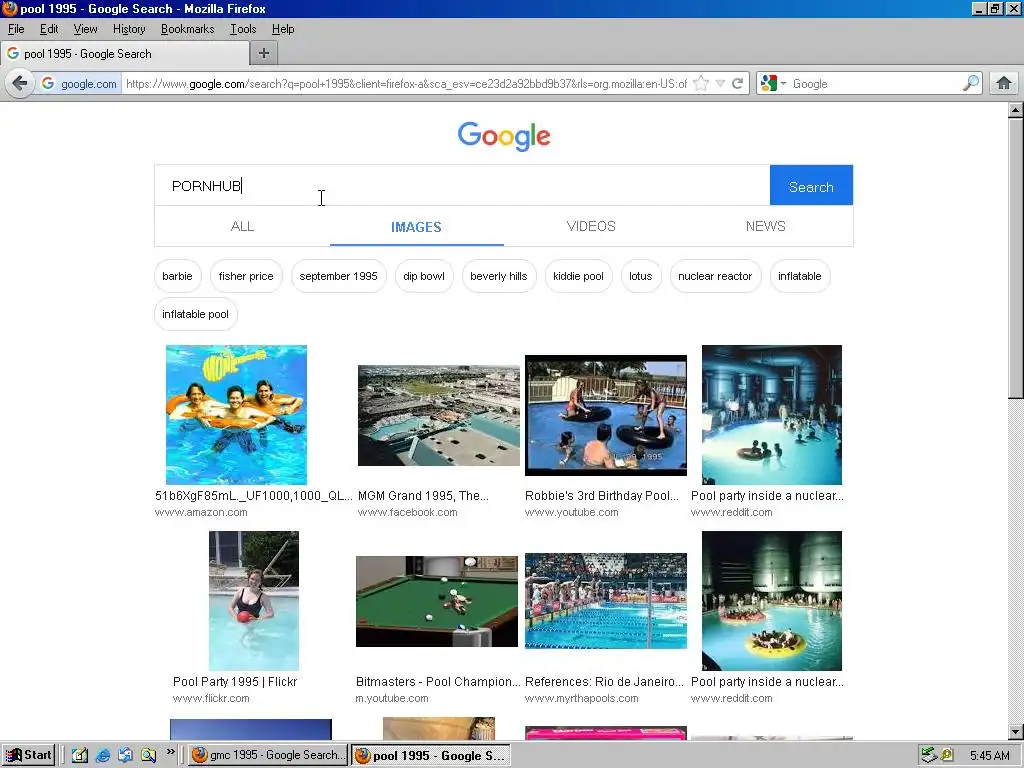Open the Pool Party 1995 Flickr thumbnail
Viewport: 1024px width, 768px height.
tap(254, 601)
